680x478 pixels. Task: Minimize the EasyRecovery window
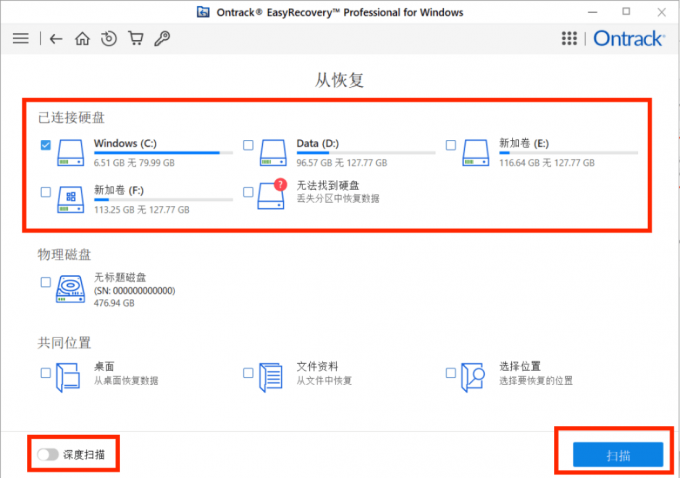[592, 12]
